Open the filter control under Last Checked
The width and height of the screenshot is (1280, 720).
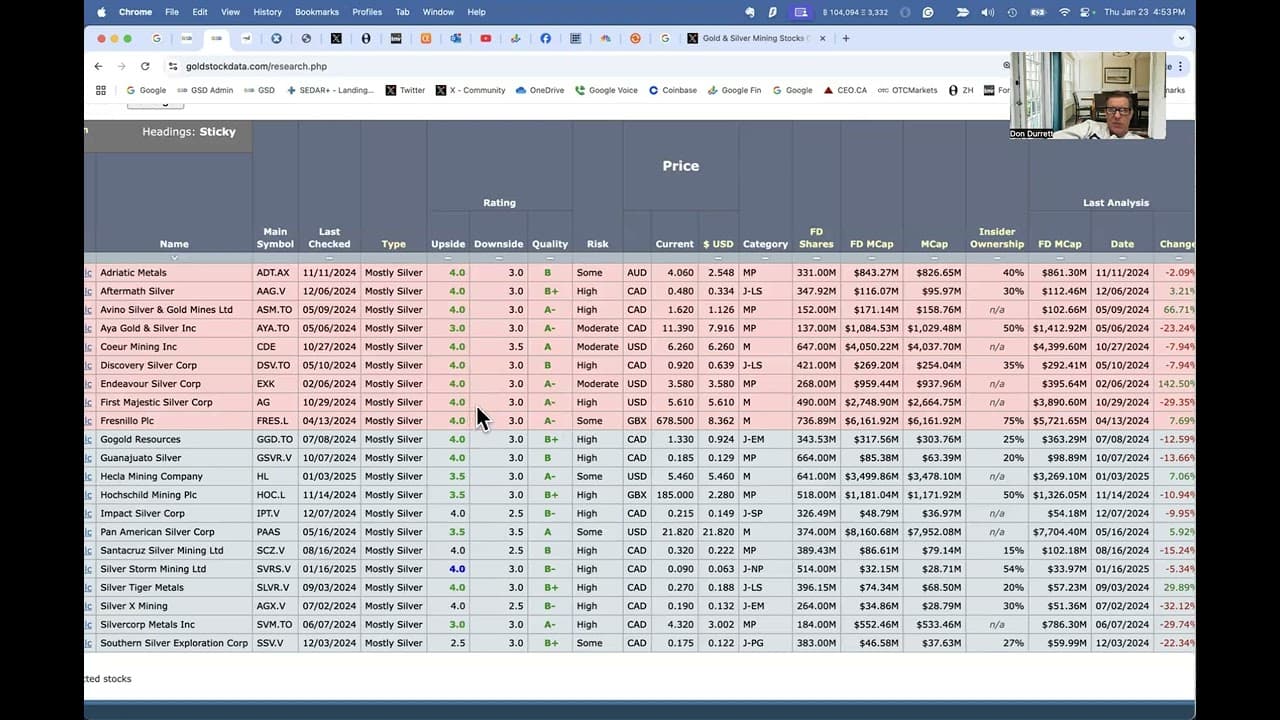coord(329,258)
